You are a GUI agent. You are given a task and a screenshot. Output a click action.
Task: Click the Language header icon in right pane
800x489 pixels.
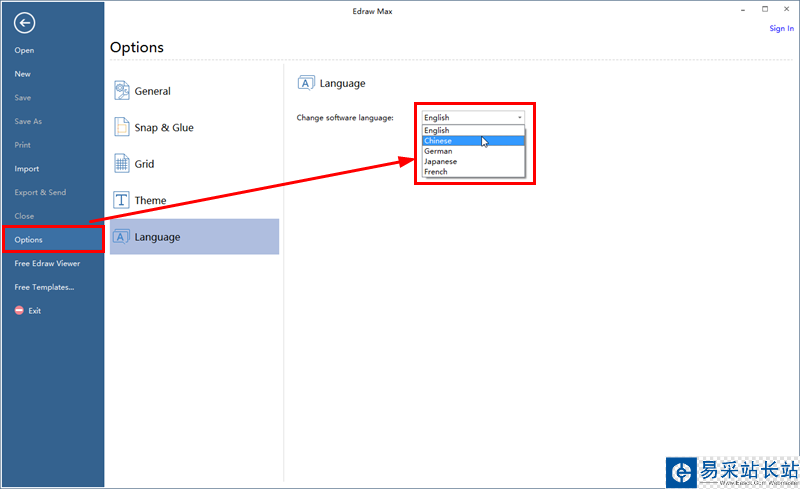coord(306,83)
